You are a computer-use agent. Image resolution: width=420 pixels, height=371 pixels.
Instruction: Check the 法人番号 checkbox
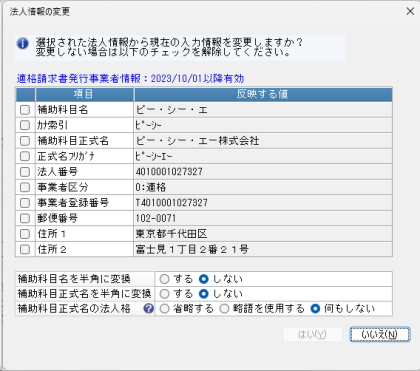click(25, 172)
